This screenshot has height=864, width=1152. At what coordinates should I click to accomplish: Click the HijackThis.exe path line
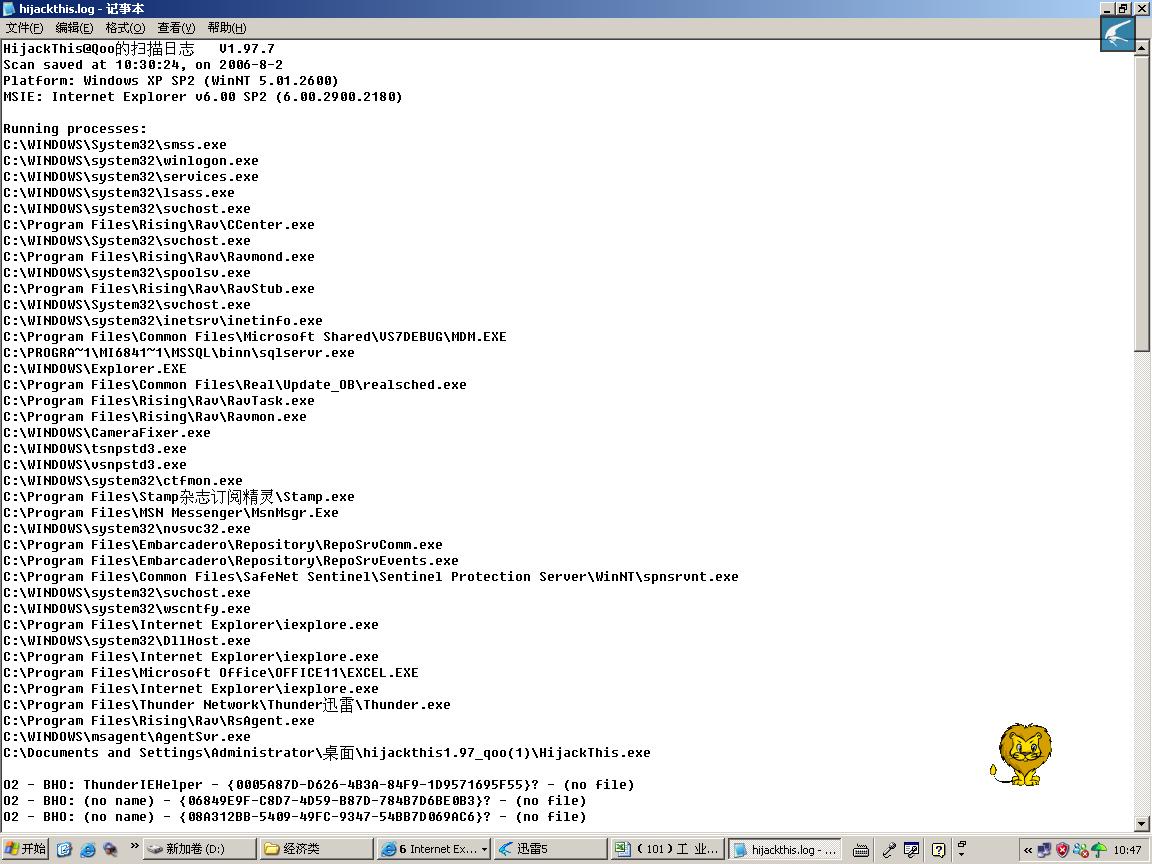coord(327,753)
